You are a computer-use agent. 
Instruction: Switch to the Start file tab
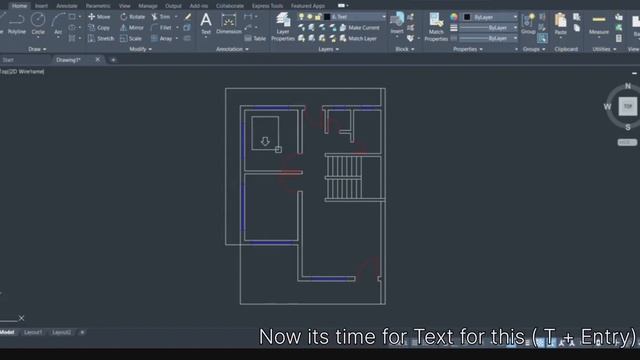[8, 60]
